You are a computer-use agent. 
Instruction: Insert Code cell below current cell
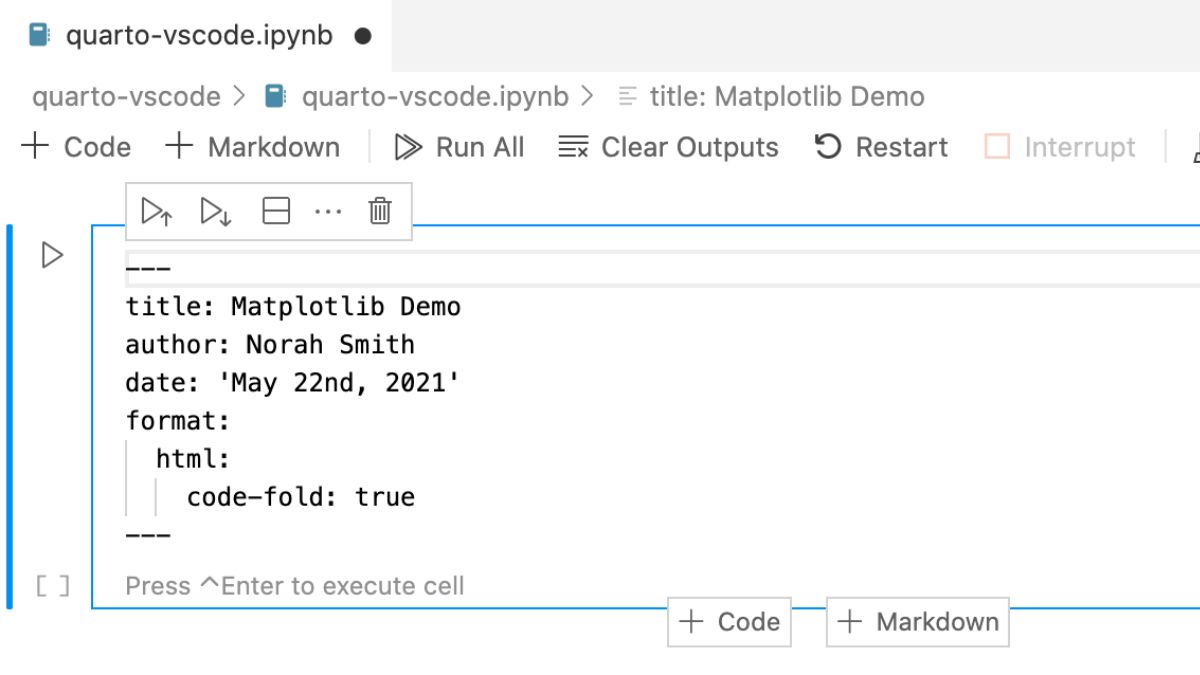pos(729,622)
